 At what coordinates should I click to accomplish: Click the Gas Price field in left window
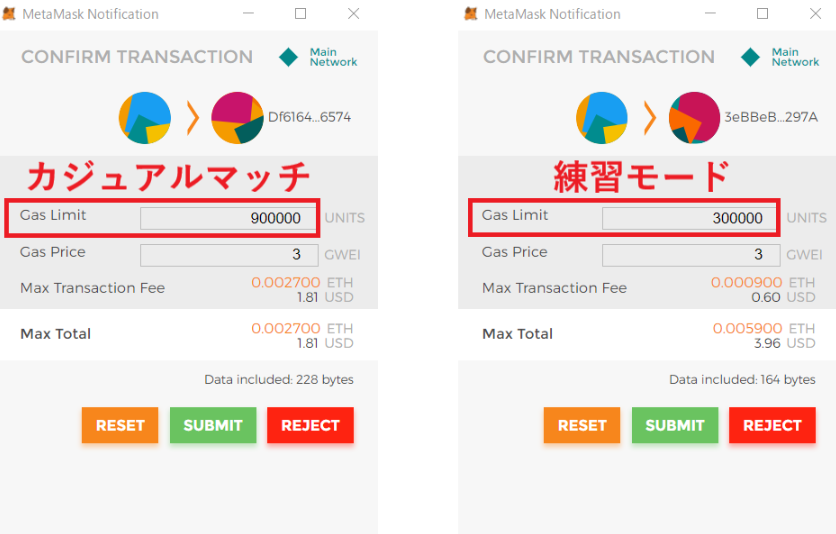point(229,255)
